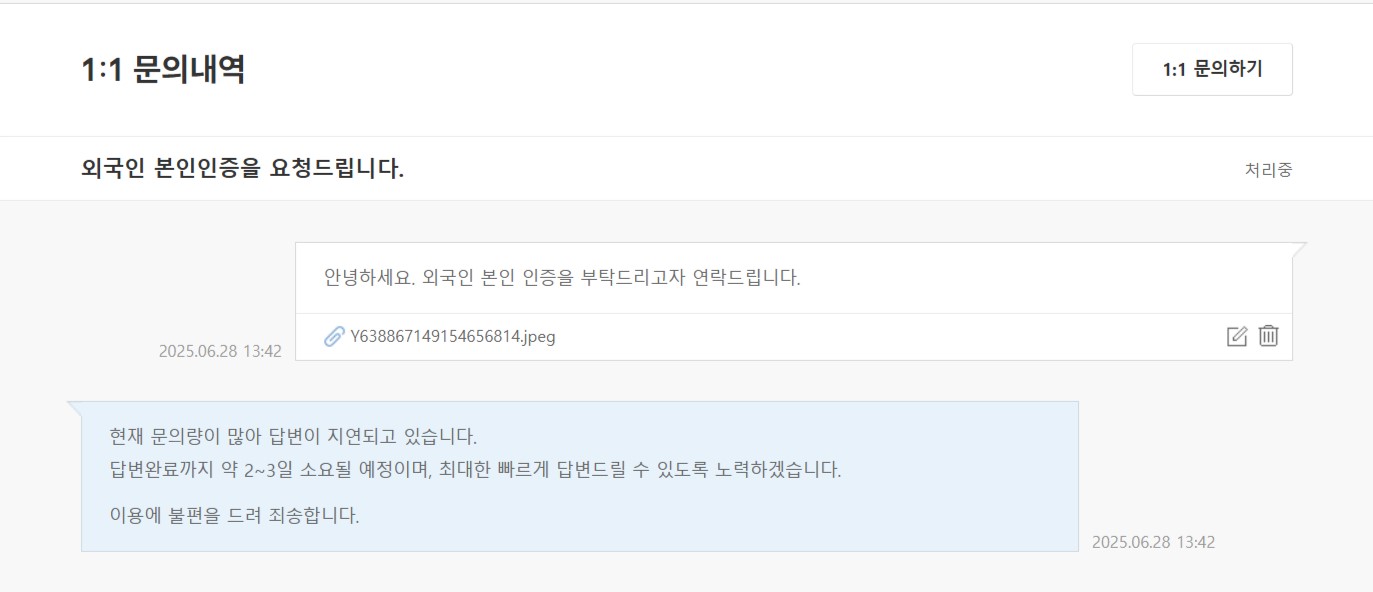The image size is (1373, 592).
Task: Click the 안녕하세요 message text in the white bubble
Action: coord(562,278)
